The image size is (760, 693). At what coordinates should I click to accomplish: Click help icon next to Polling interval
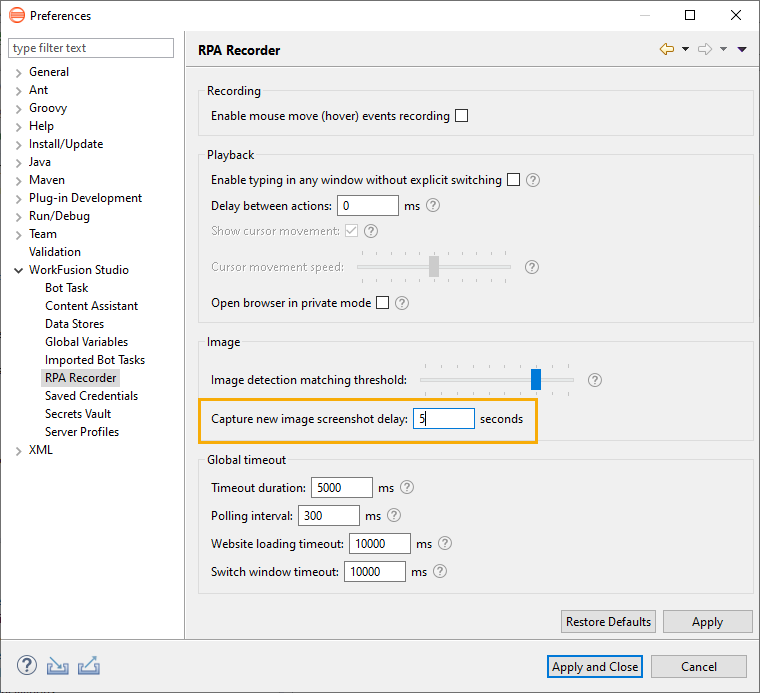point(394,515)
